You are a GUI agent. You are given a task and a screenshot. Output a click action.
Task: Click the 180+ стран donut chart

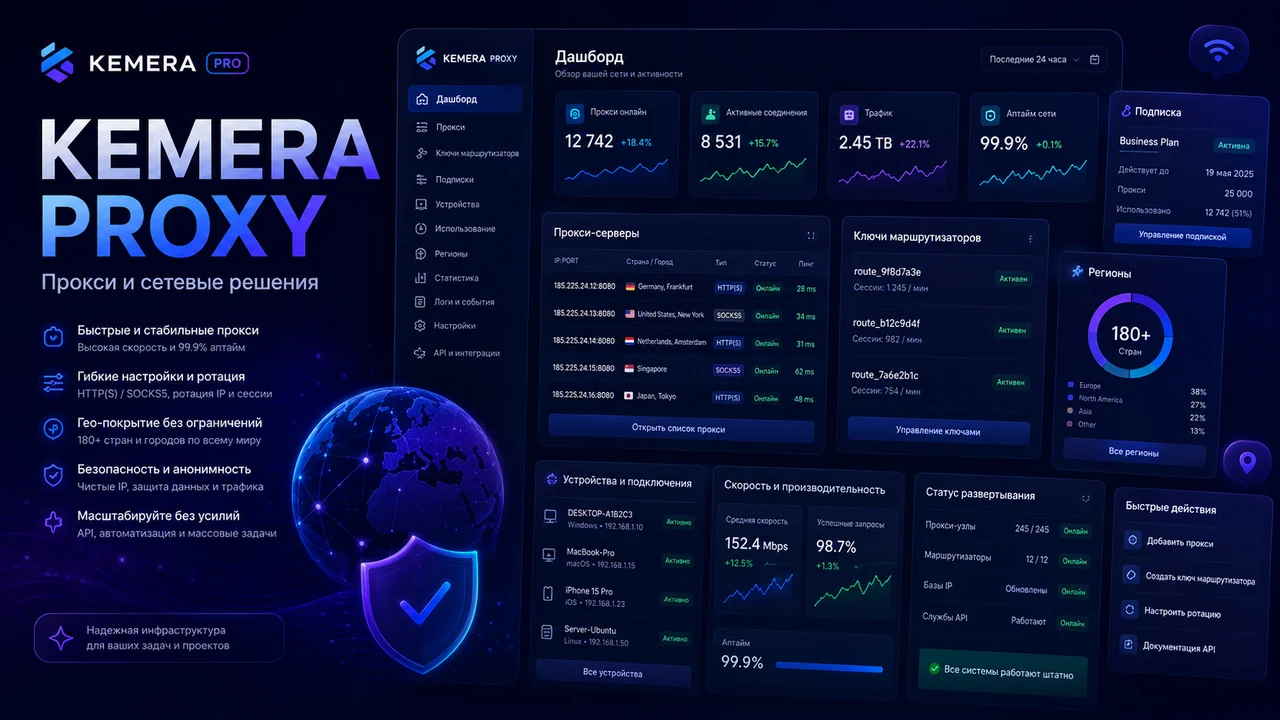[1130, 336]
